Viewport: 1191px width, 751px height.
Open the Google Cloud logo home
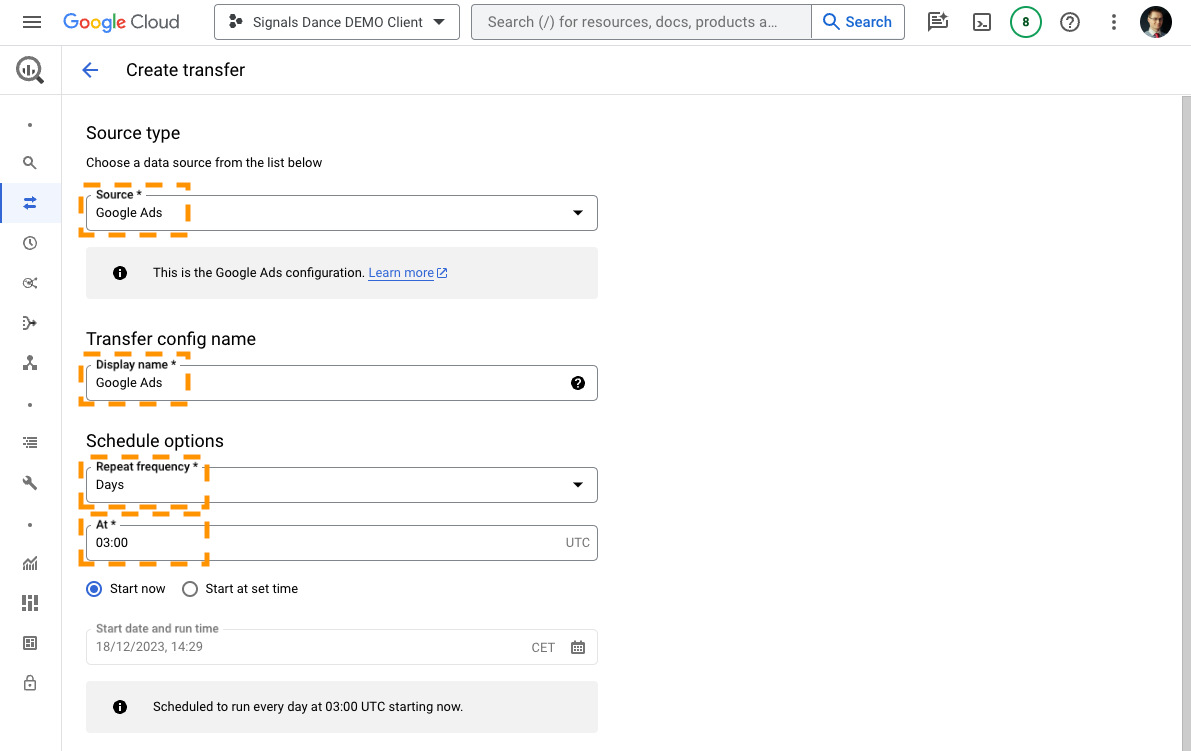coord(121,22)
